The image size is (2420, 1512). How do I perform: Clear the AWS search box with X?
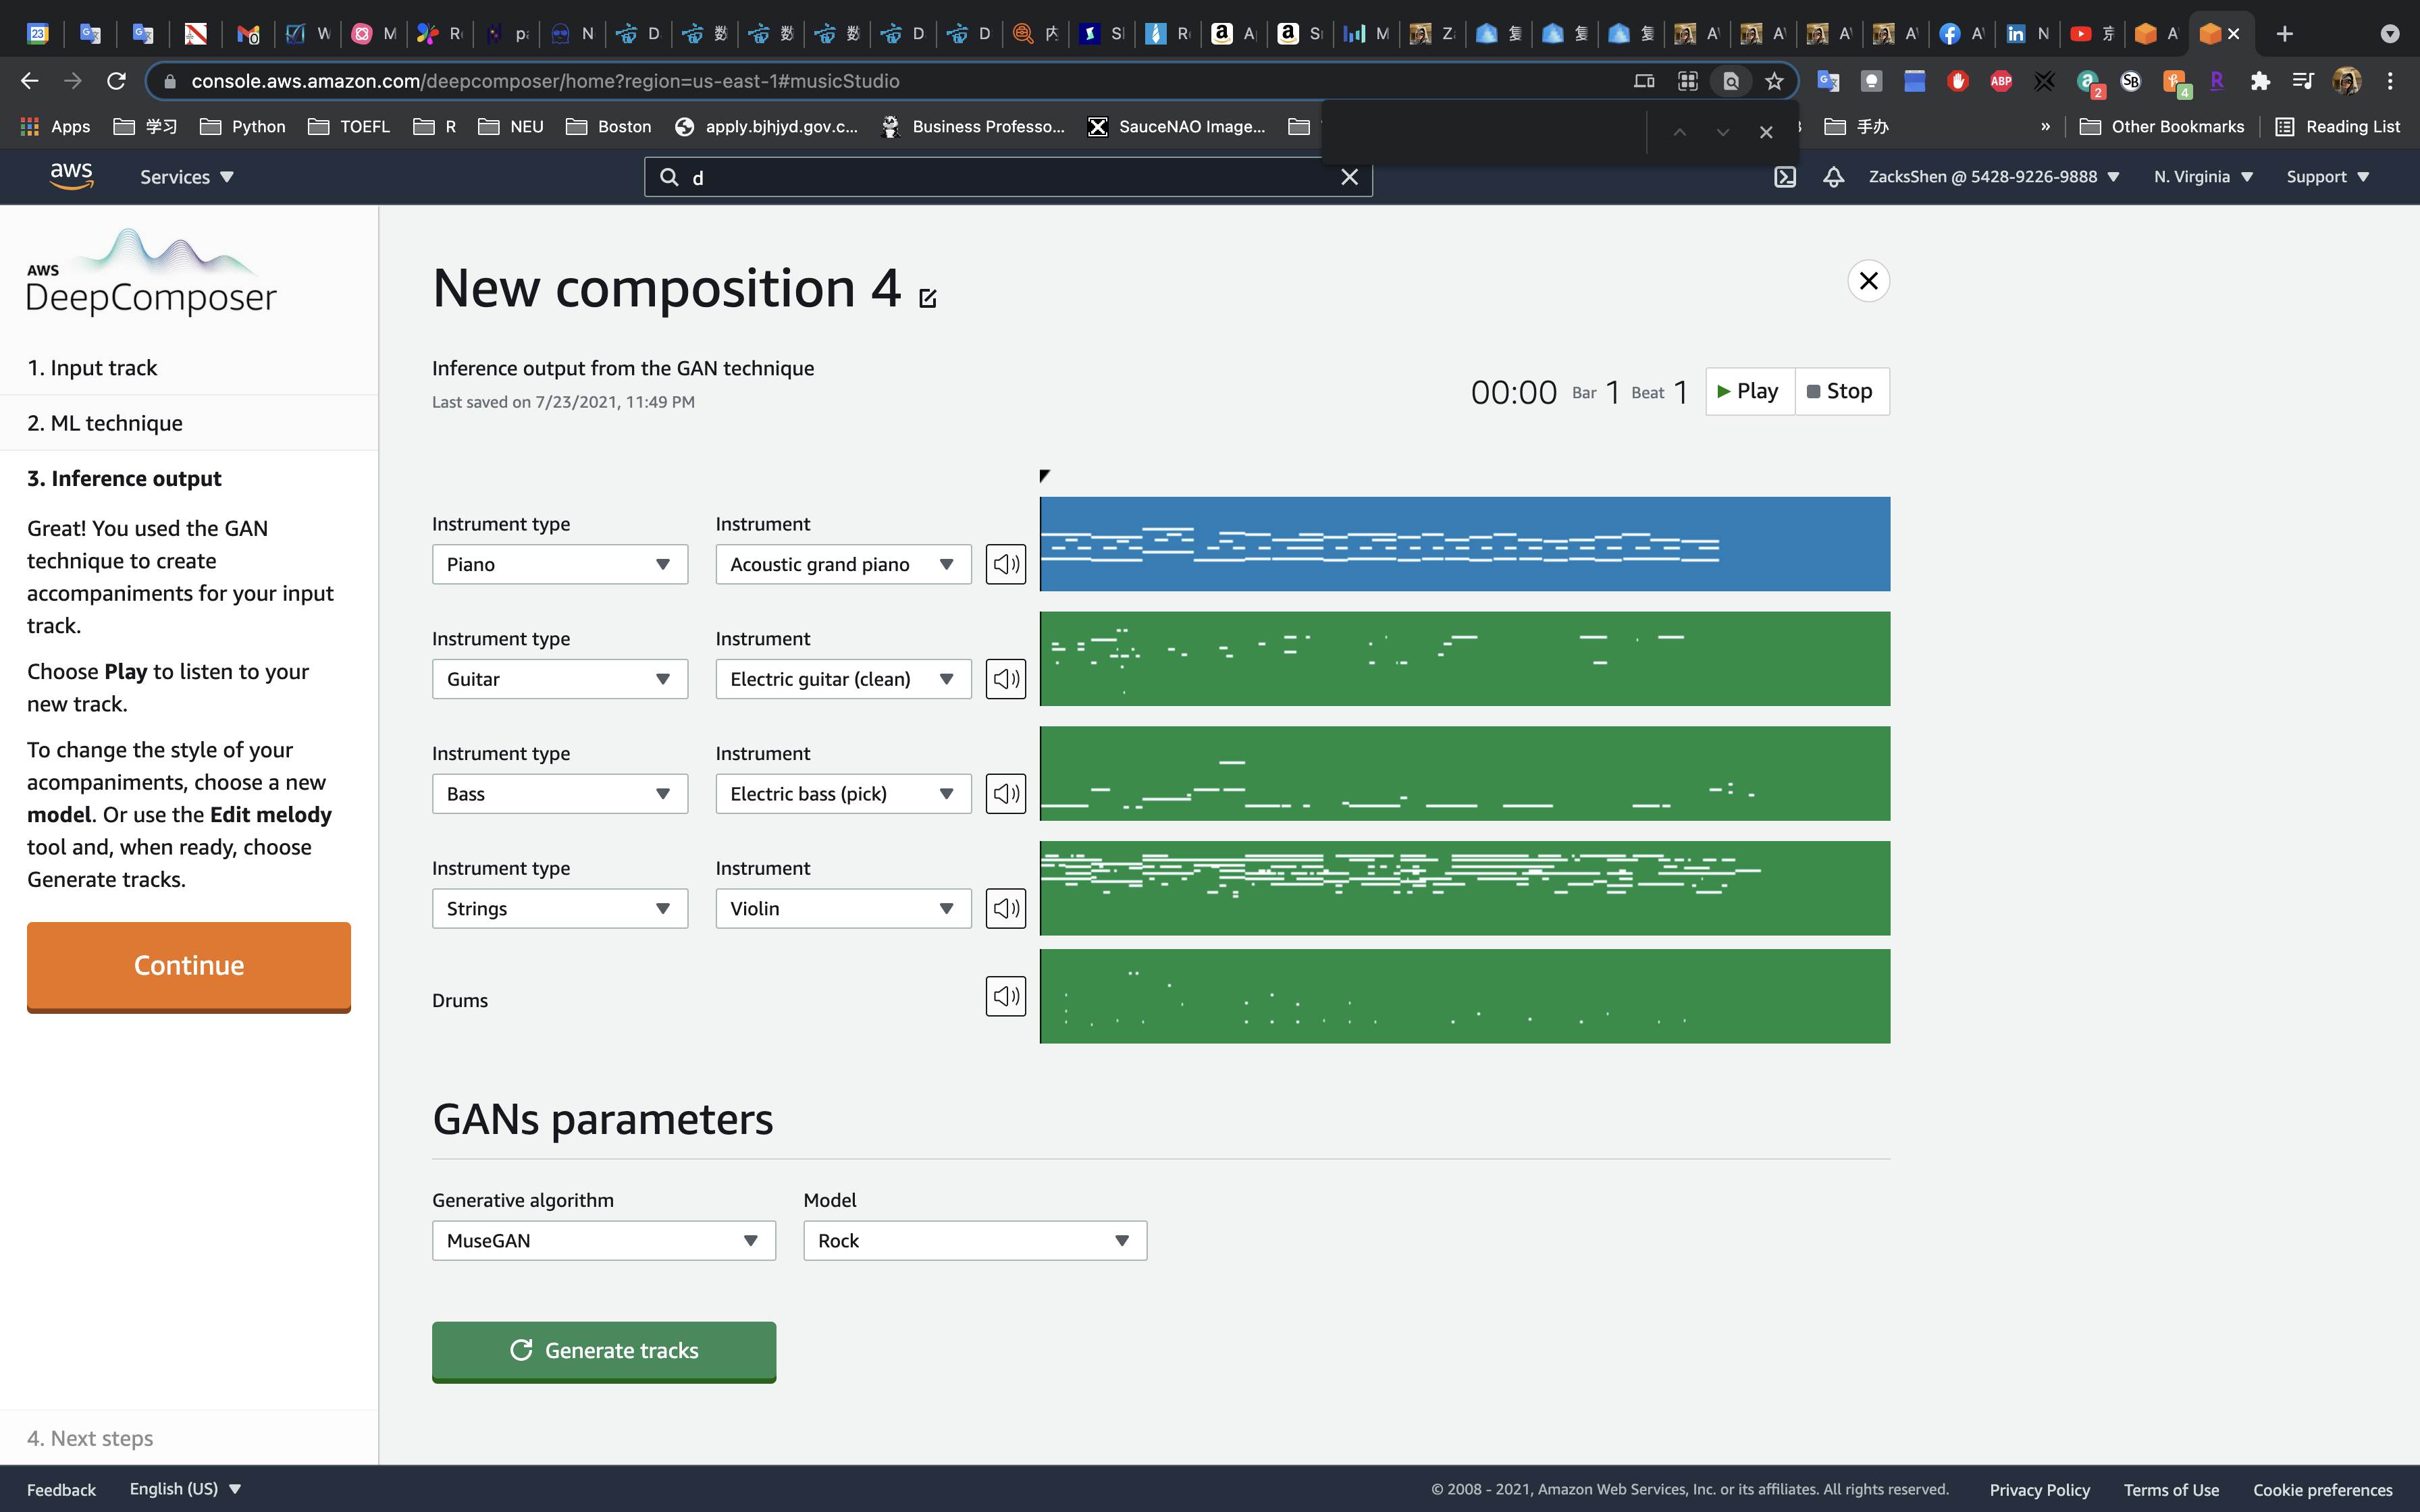[1349, 177]
